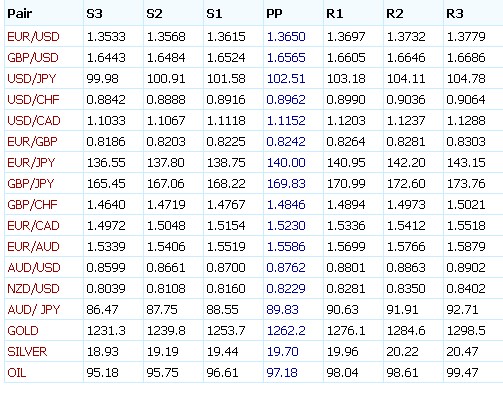Select the Pair column header
The width and height of the screenshot is (503, 393).
click(20, 14)
